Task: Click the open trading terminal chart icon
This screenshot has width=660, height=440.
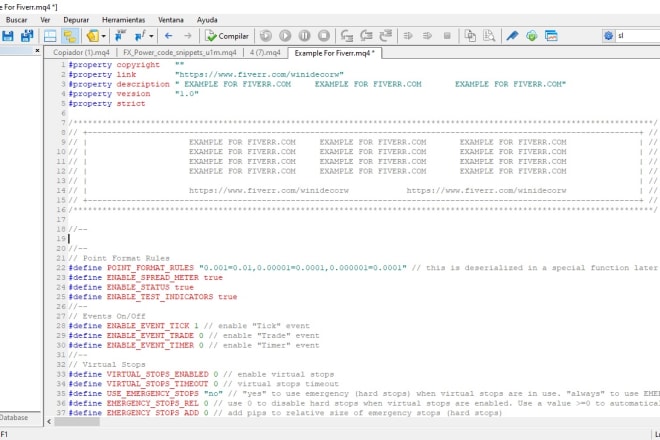Action: pos(551,36)
